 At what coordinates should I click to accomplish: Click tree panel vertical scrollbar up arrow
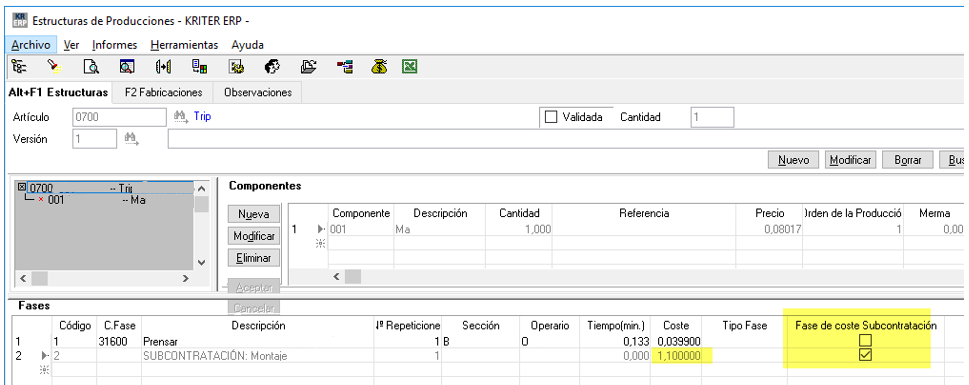(201, 187)
